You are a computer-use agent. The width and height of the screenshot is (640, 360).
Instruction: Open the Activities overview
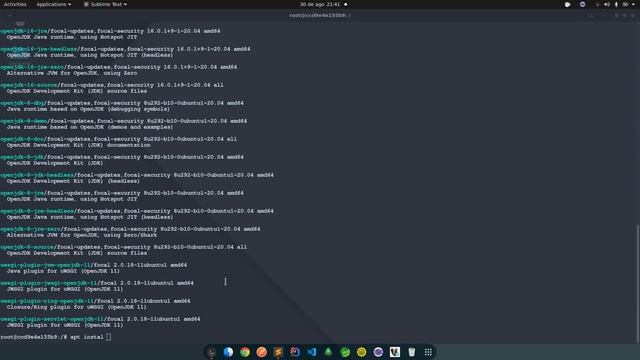point(15,4)
